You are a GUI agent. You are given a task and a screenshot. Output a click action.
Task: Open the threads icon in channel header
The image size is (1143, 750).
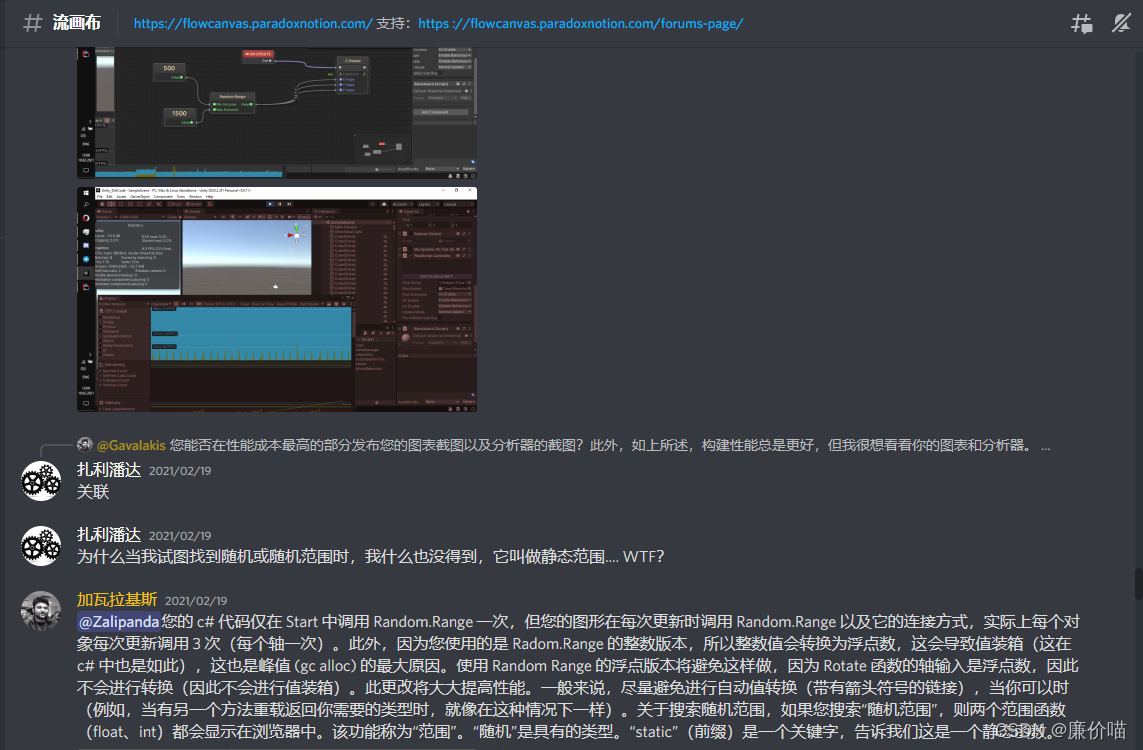tap(1081, 23)
